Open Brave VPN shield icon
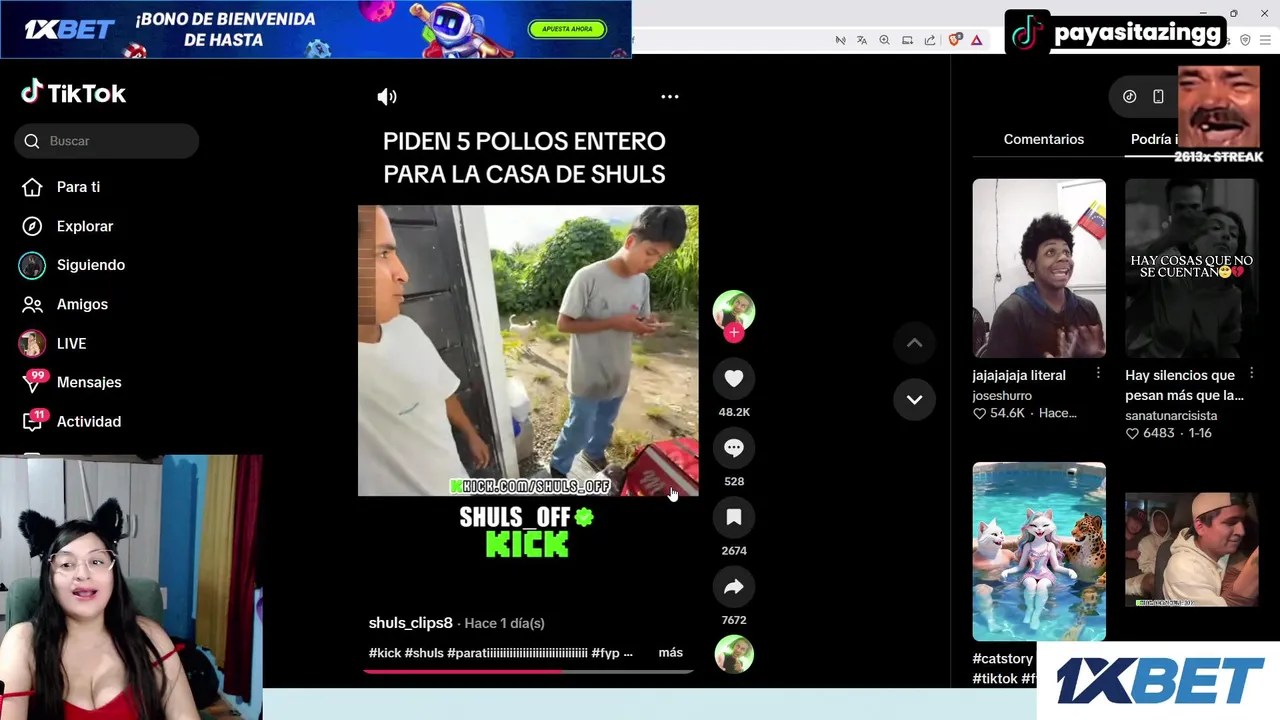1280x720 pixels. pos(1245,40)
